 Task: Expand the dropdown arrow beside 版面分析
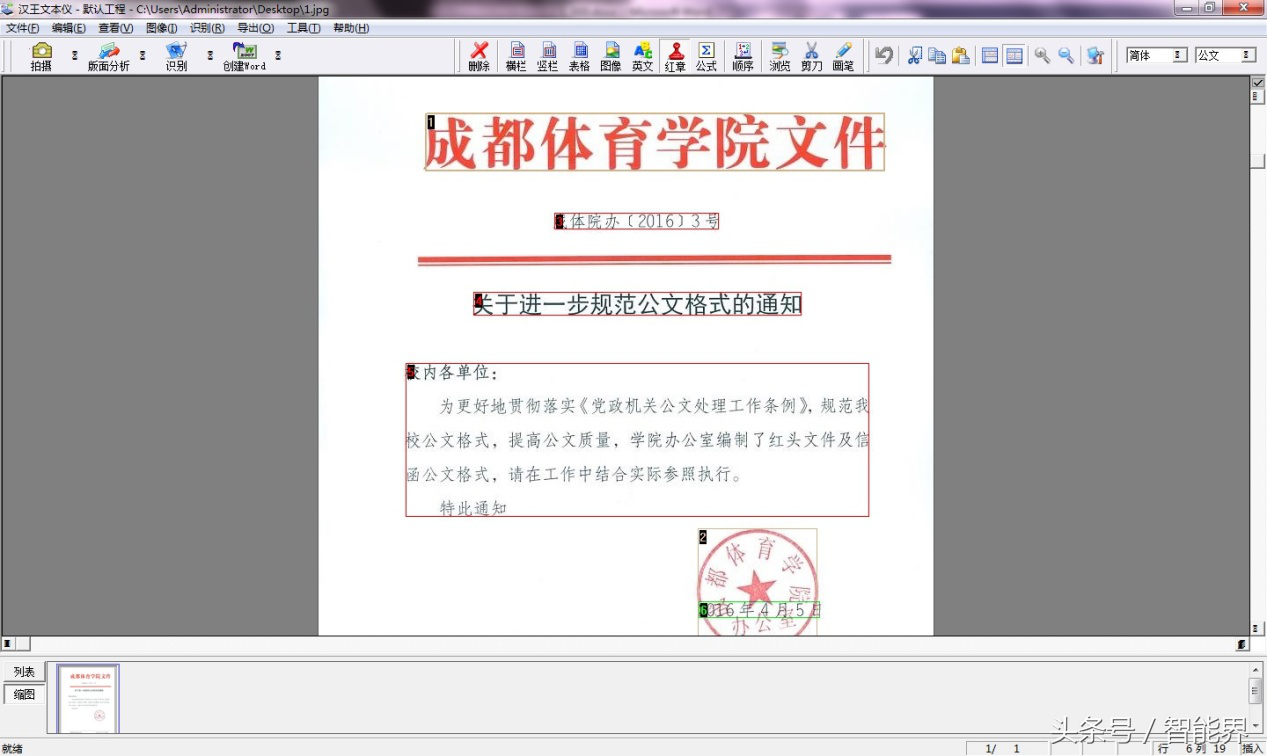coord(142,56)
